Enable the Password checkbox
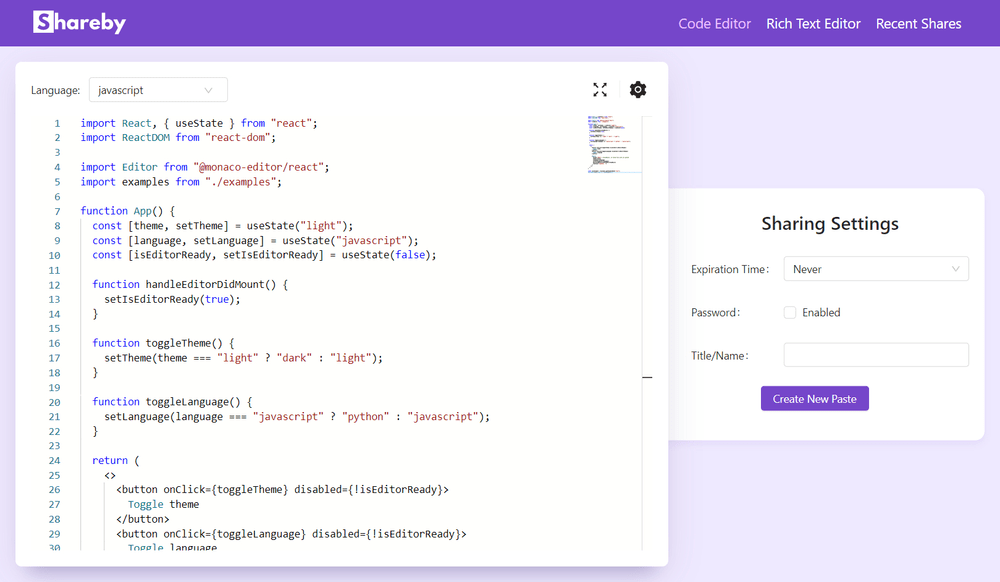This screenshot has height=582, width=1000. pyautogui.click(x=790, y=313)
